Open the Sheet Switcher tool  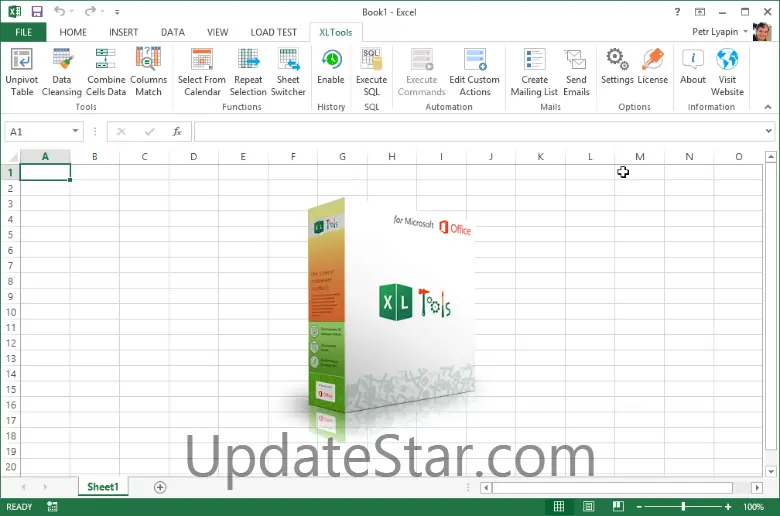(x=288, y=61)
